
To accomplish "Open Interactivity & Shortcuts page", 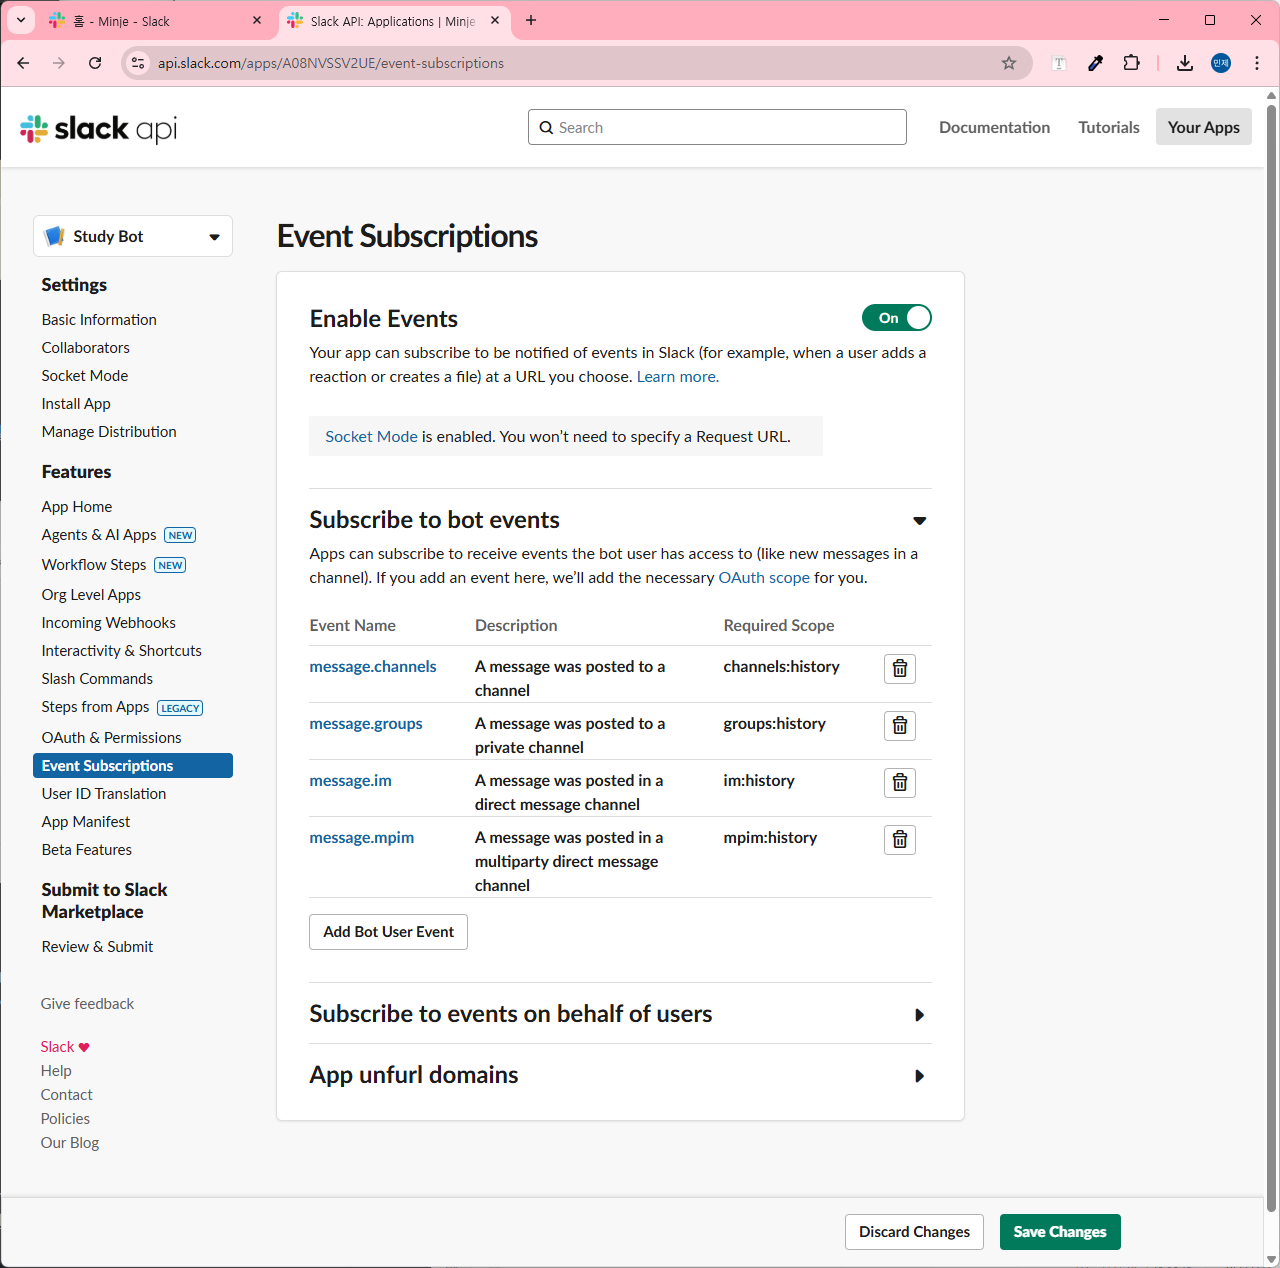I will tap(121, 651).
